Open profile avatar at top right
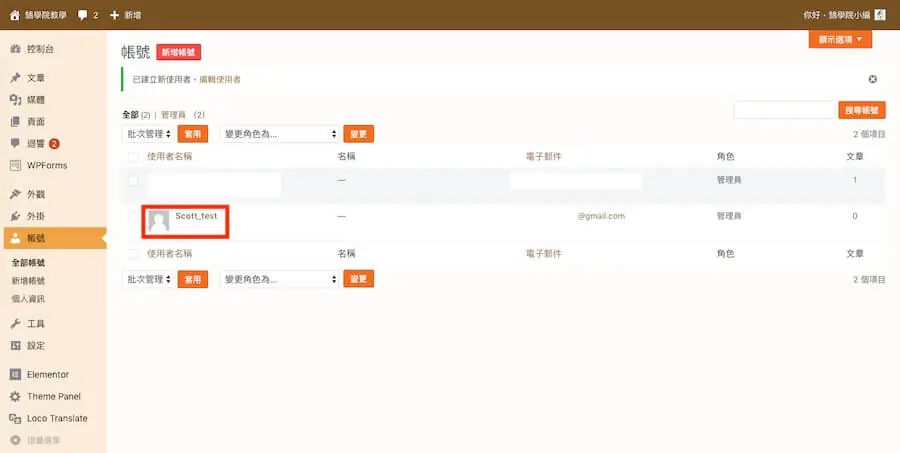The height and width of the screenshot is (453, 900). click(x=880, y=15)
